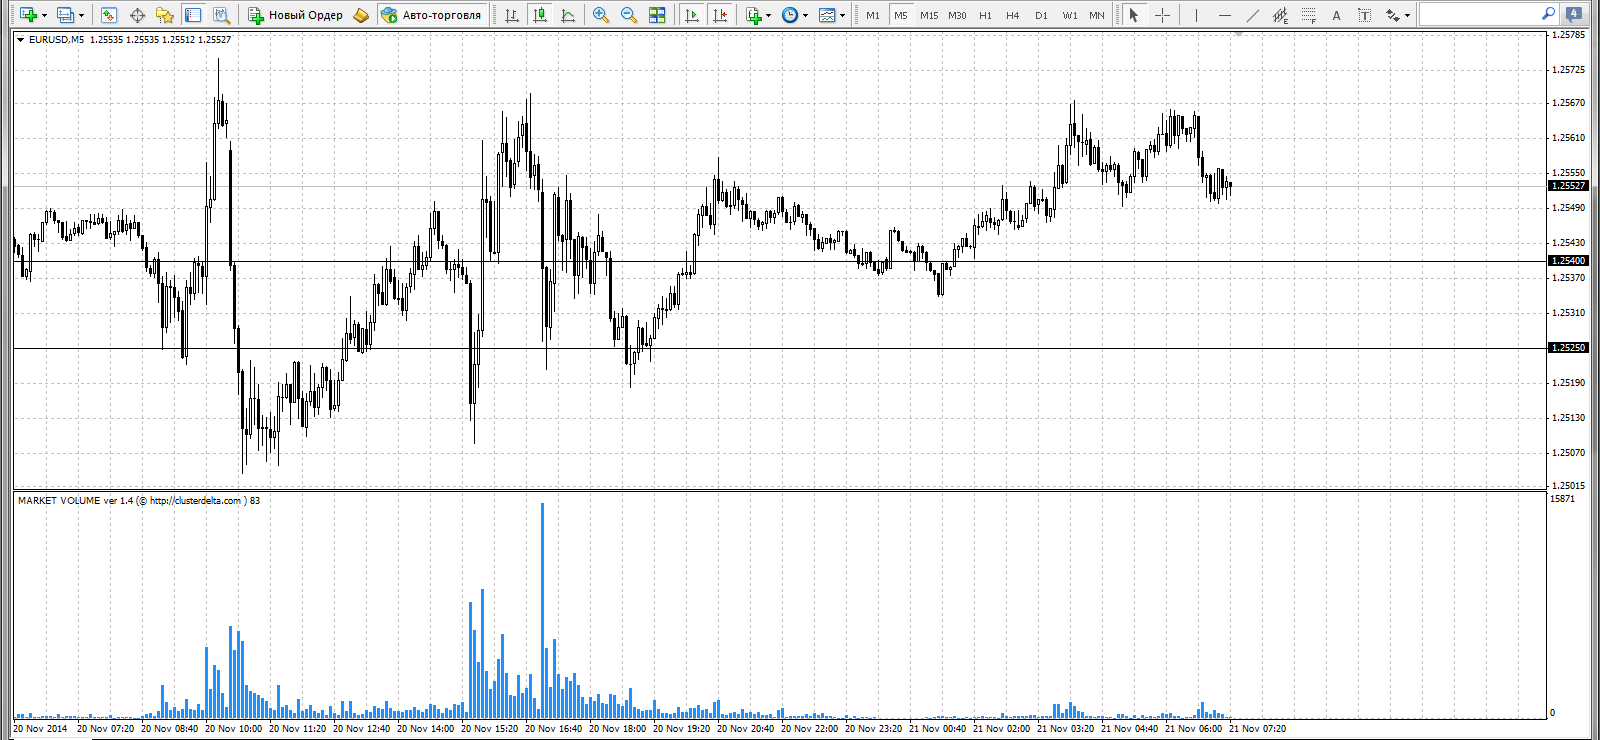Image resolution: width=1600 pixels, height=740 pixels.
Task: Switch to the M1 timeframe
Action: point(873,15)
